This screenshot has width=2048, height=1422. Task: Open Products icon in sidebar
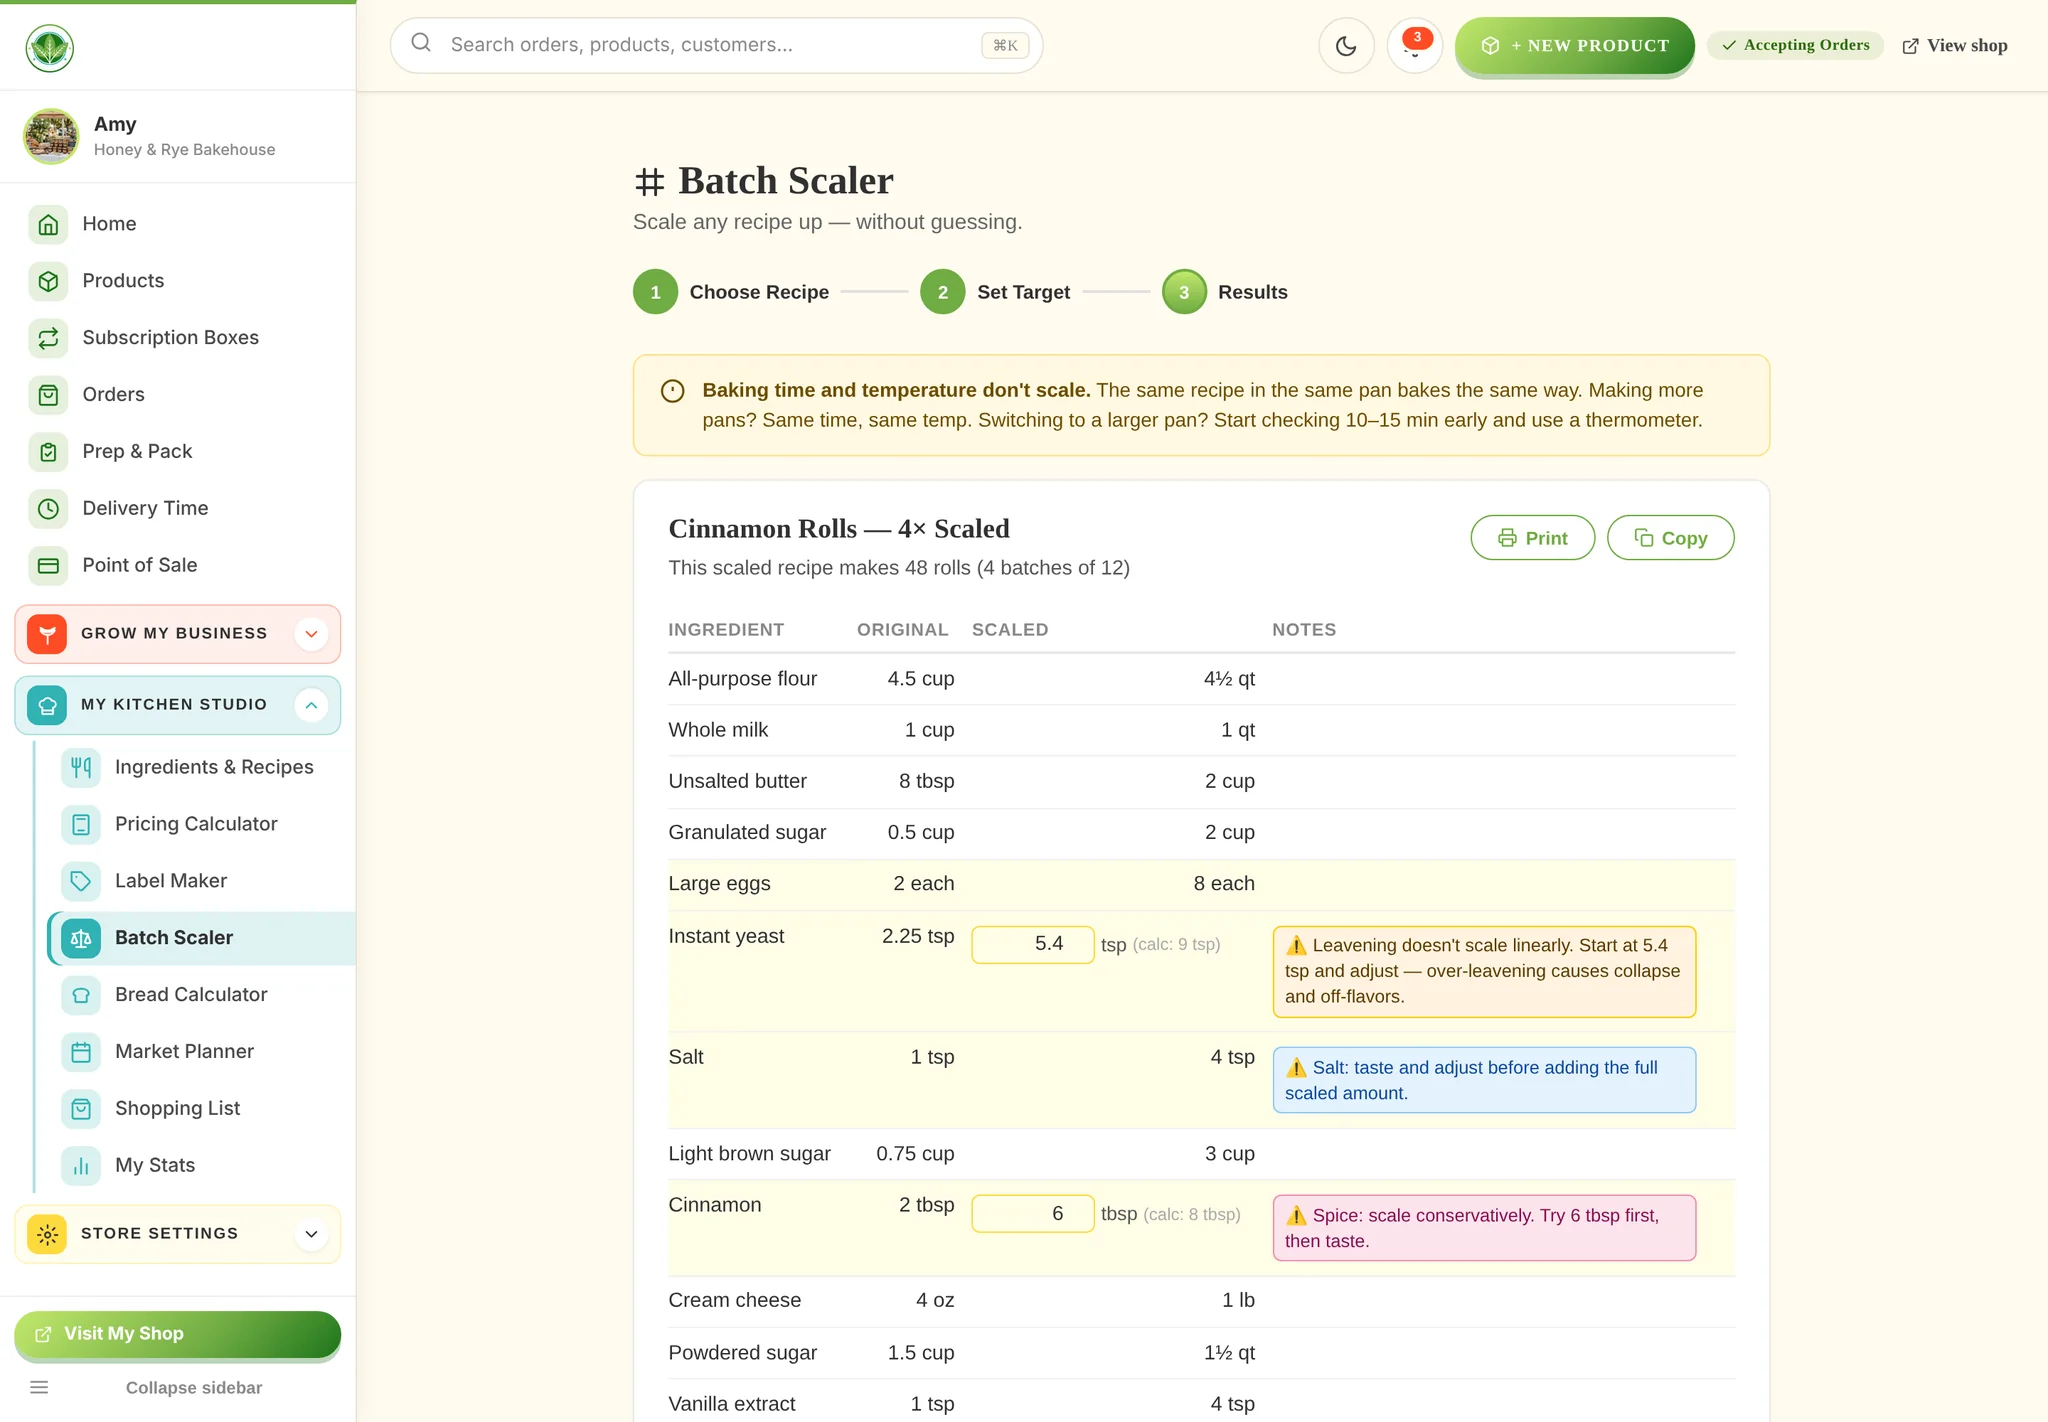pos(48,281)
